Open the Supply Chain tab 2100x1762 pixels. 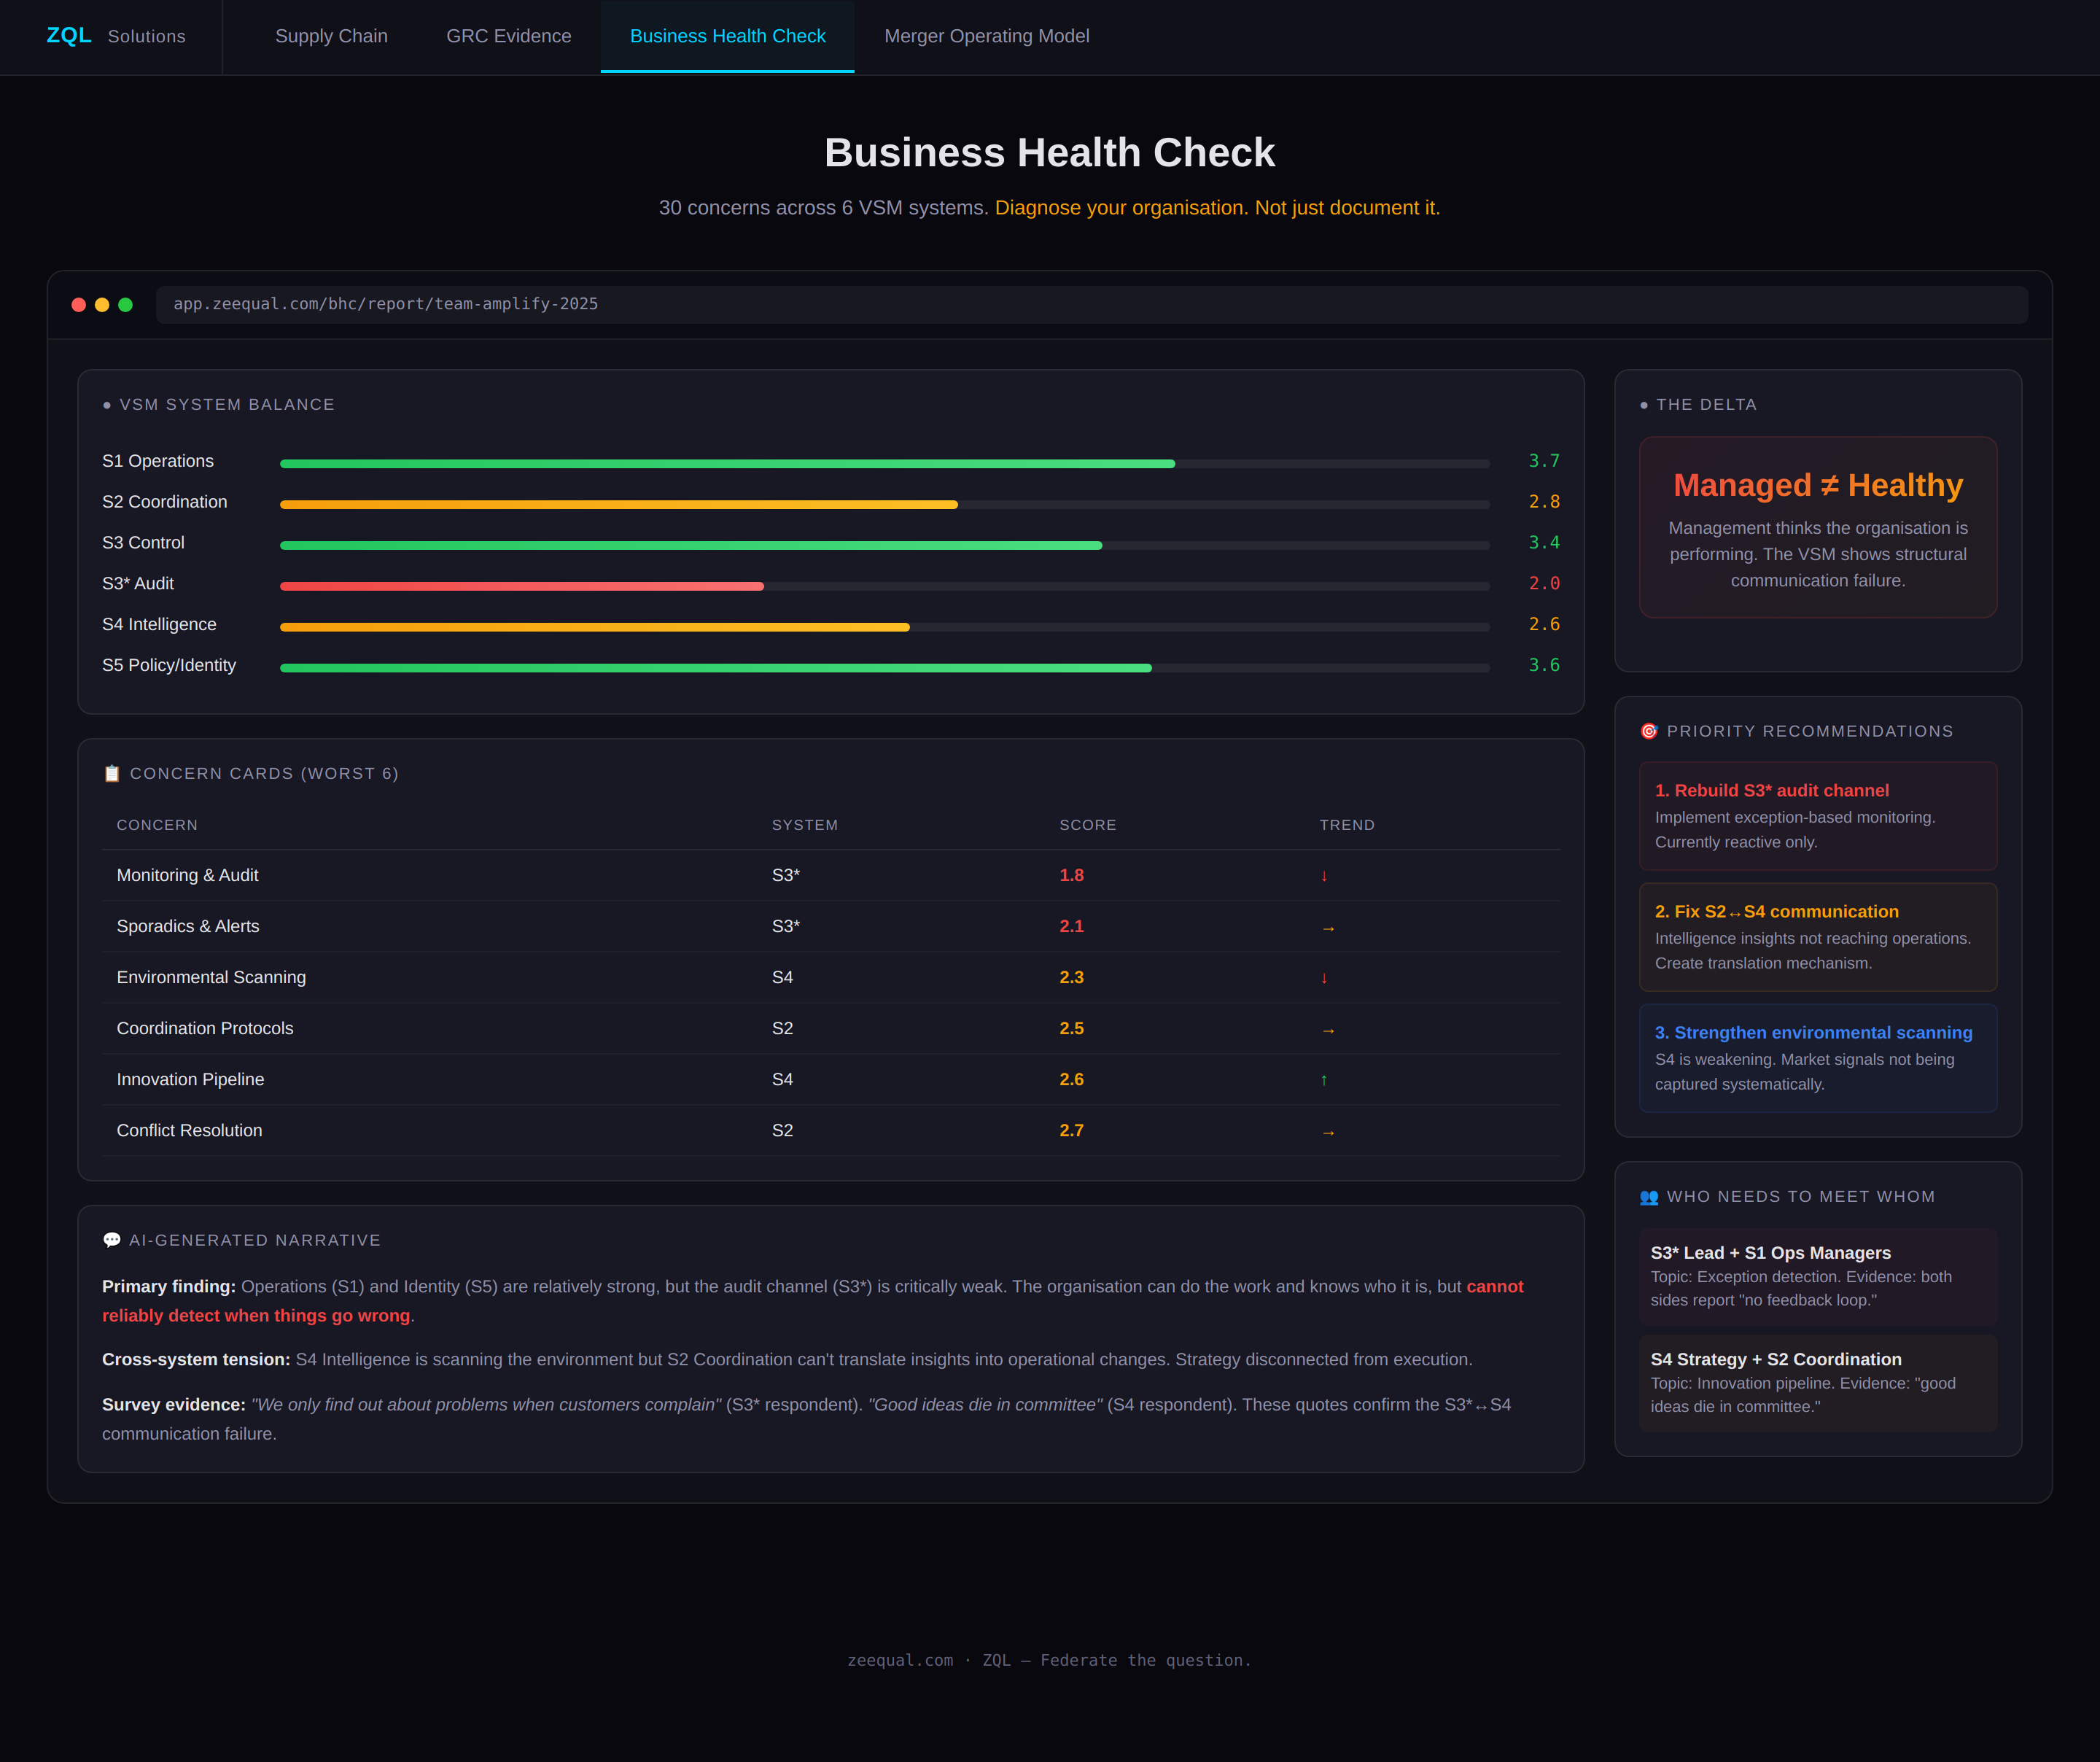click(331, 36)
